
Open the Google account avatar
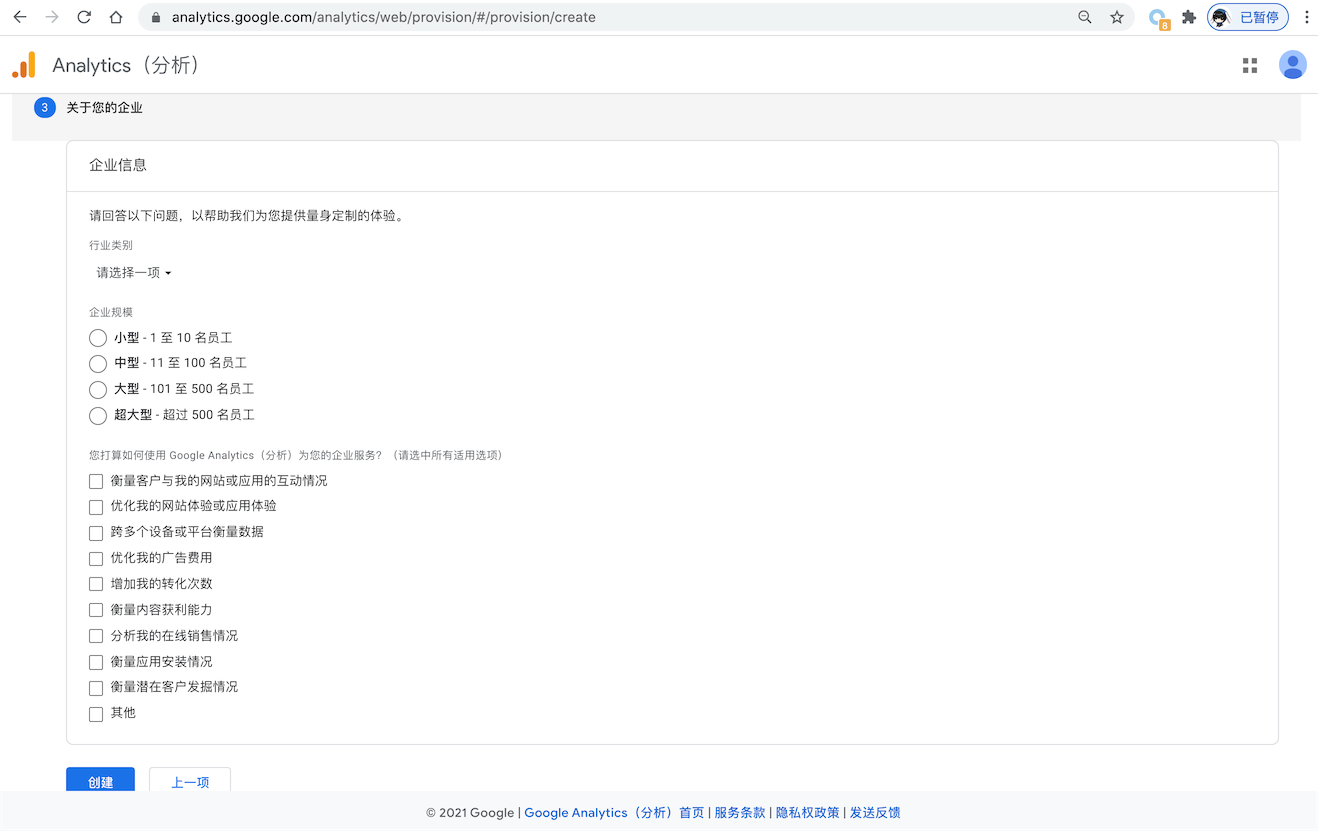tap(1292, 65)
